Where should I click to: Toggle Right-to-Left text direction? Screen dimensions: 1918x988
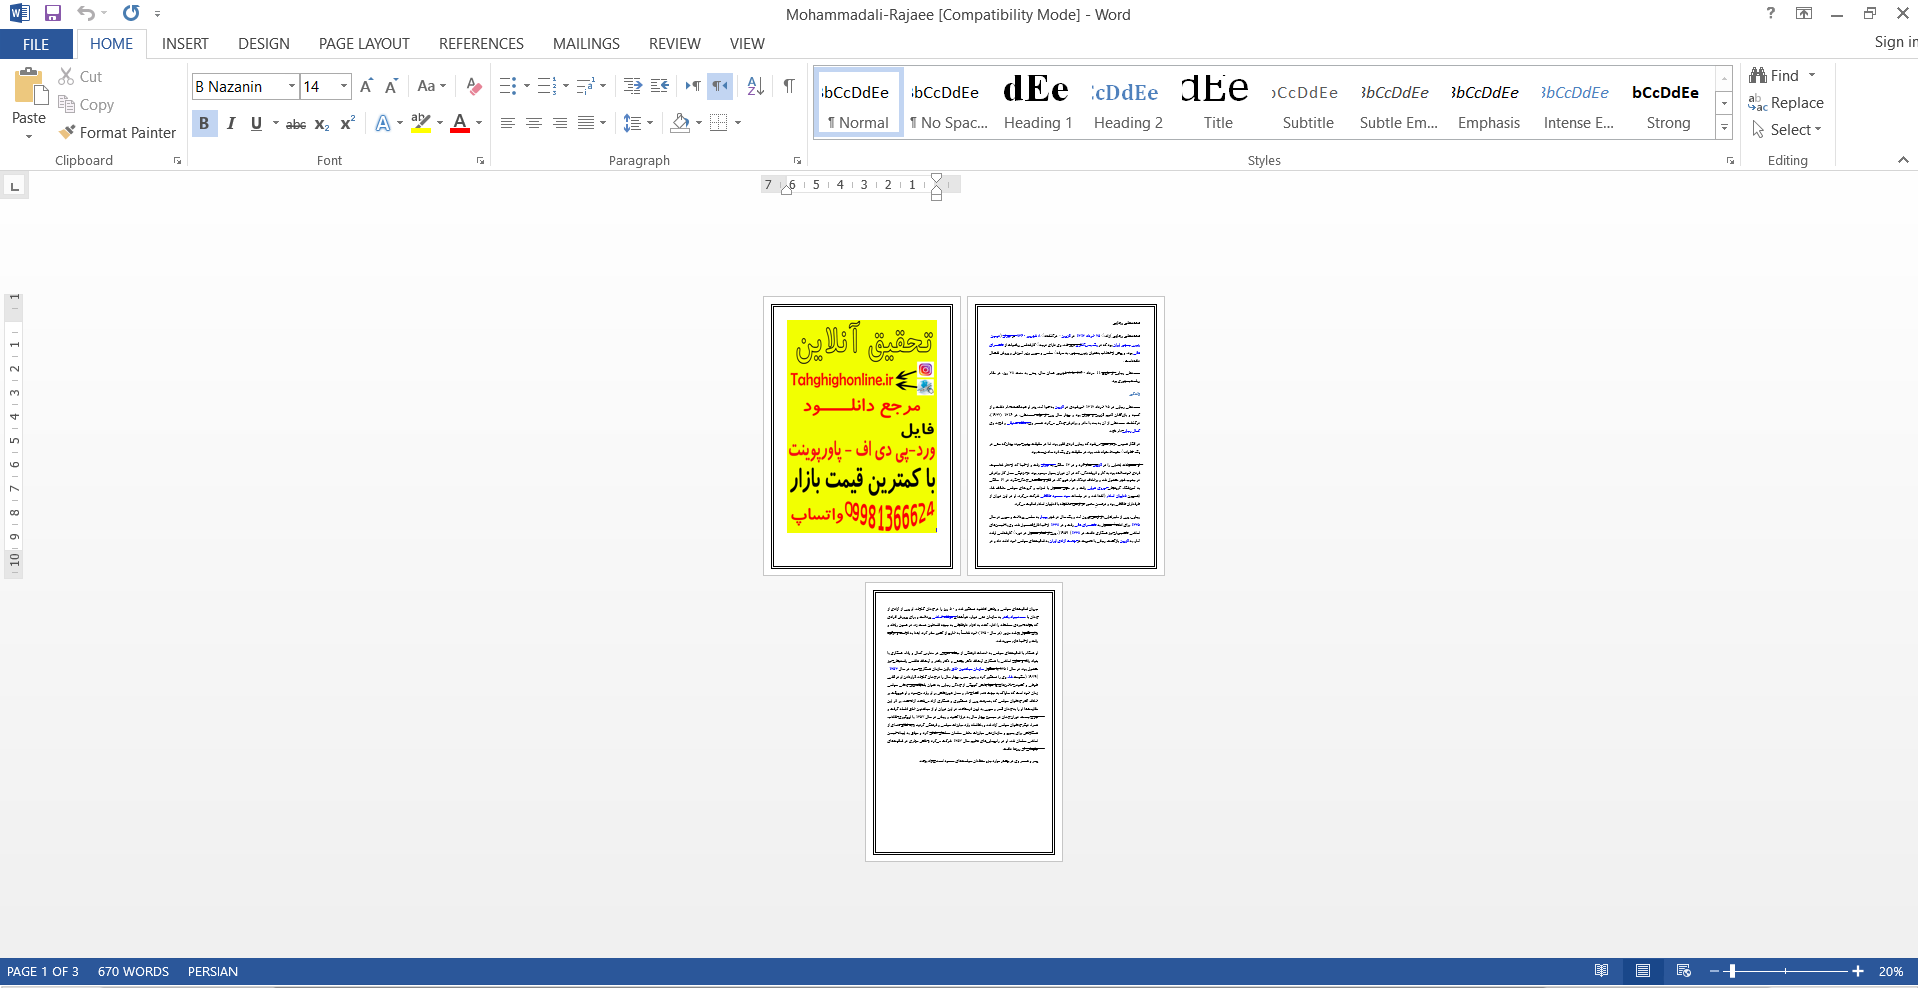[x=720, y=86]
